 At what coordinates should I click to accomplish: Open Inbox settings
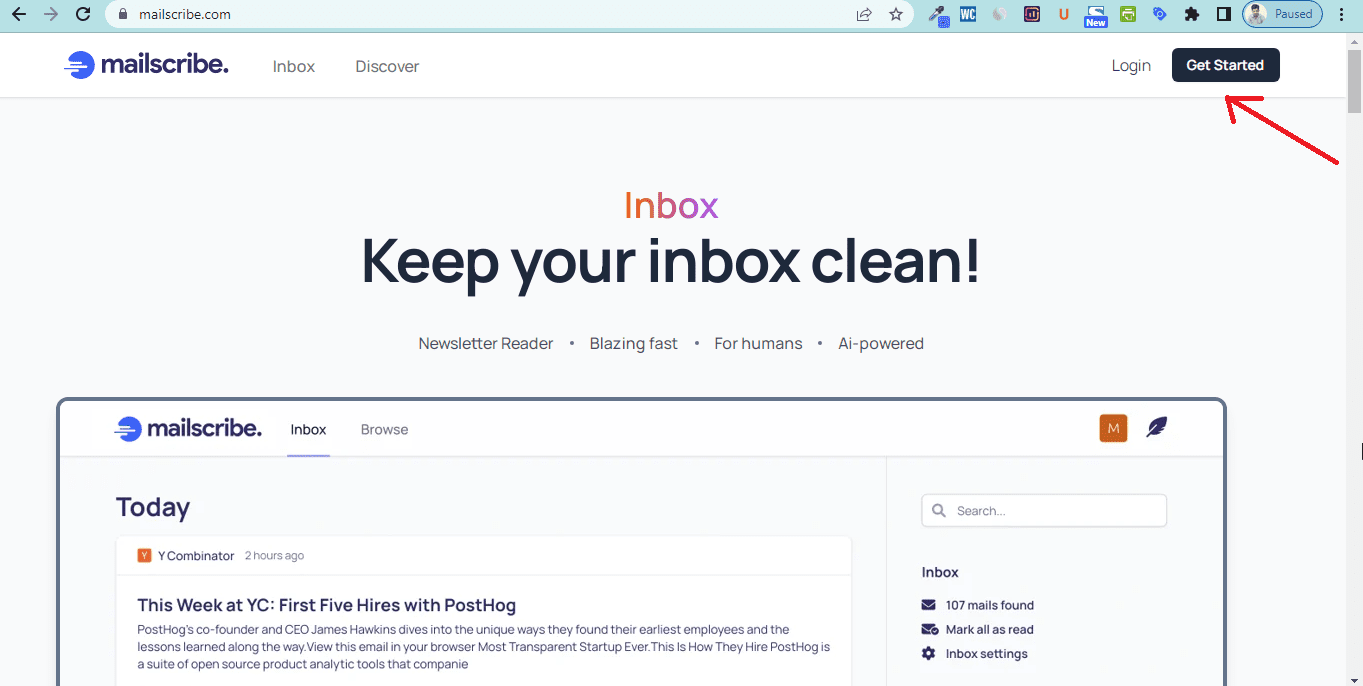click(986, 653)
